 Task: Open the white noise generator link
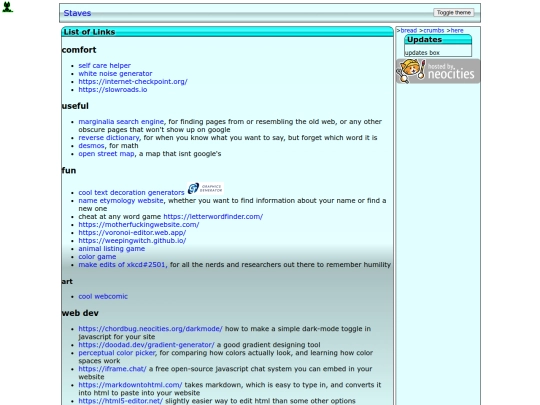[x=115, y=73]
